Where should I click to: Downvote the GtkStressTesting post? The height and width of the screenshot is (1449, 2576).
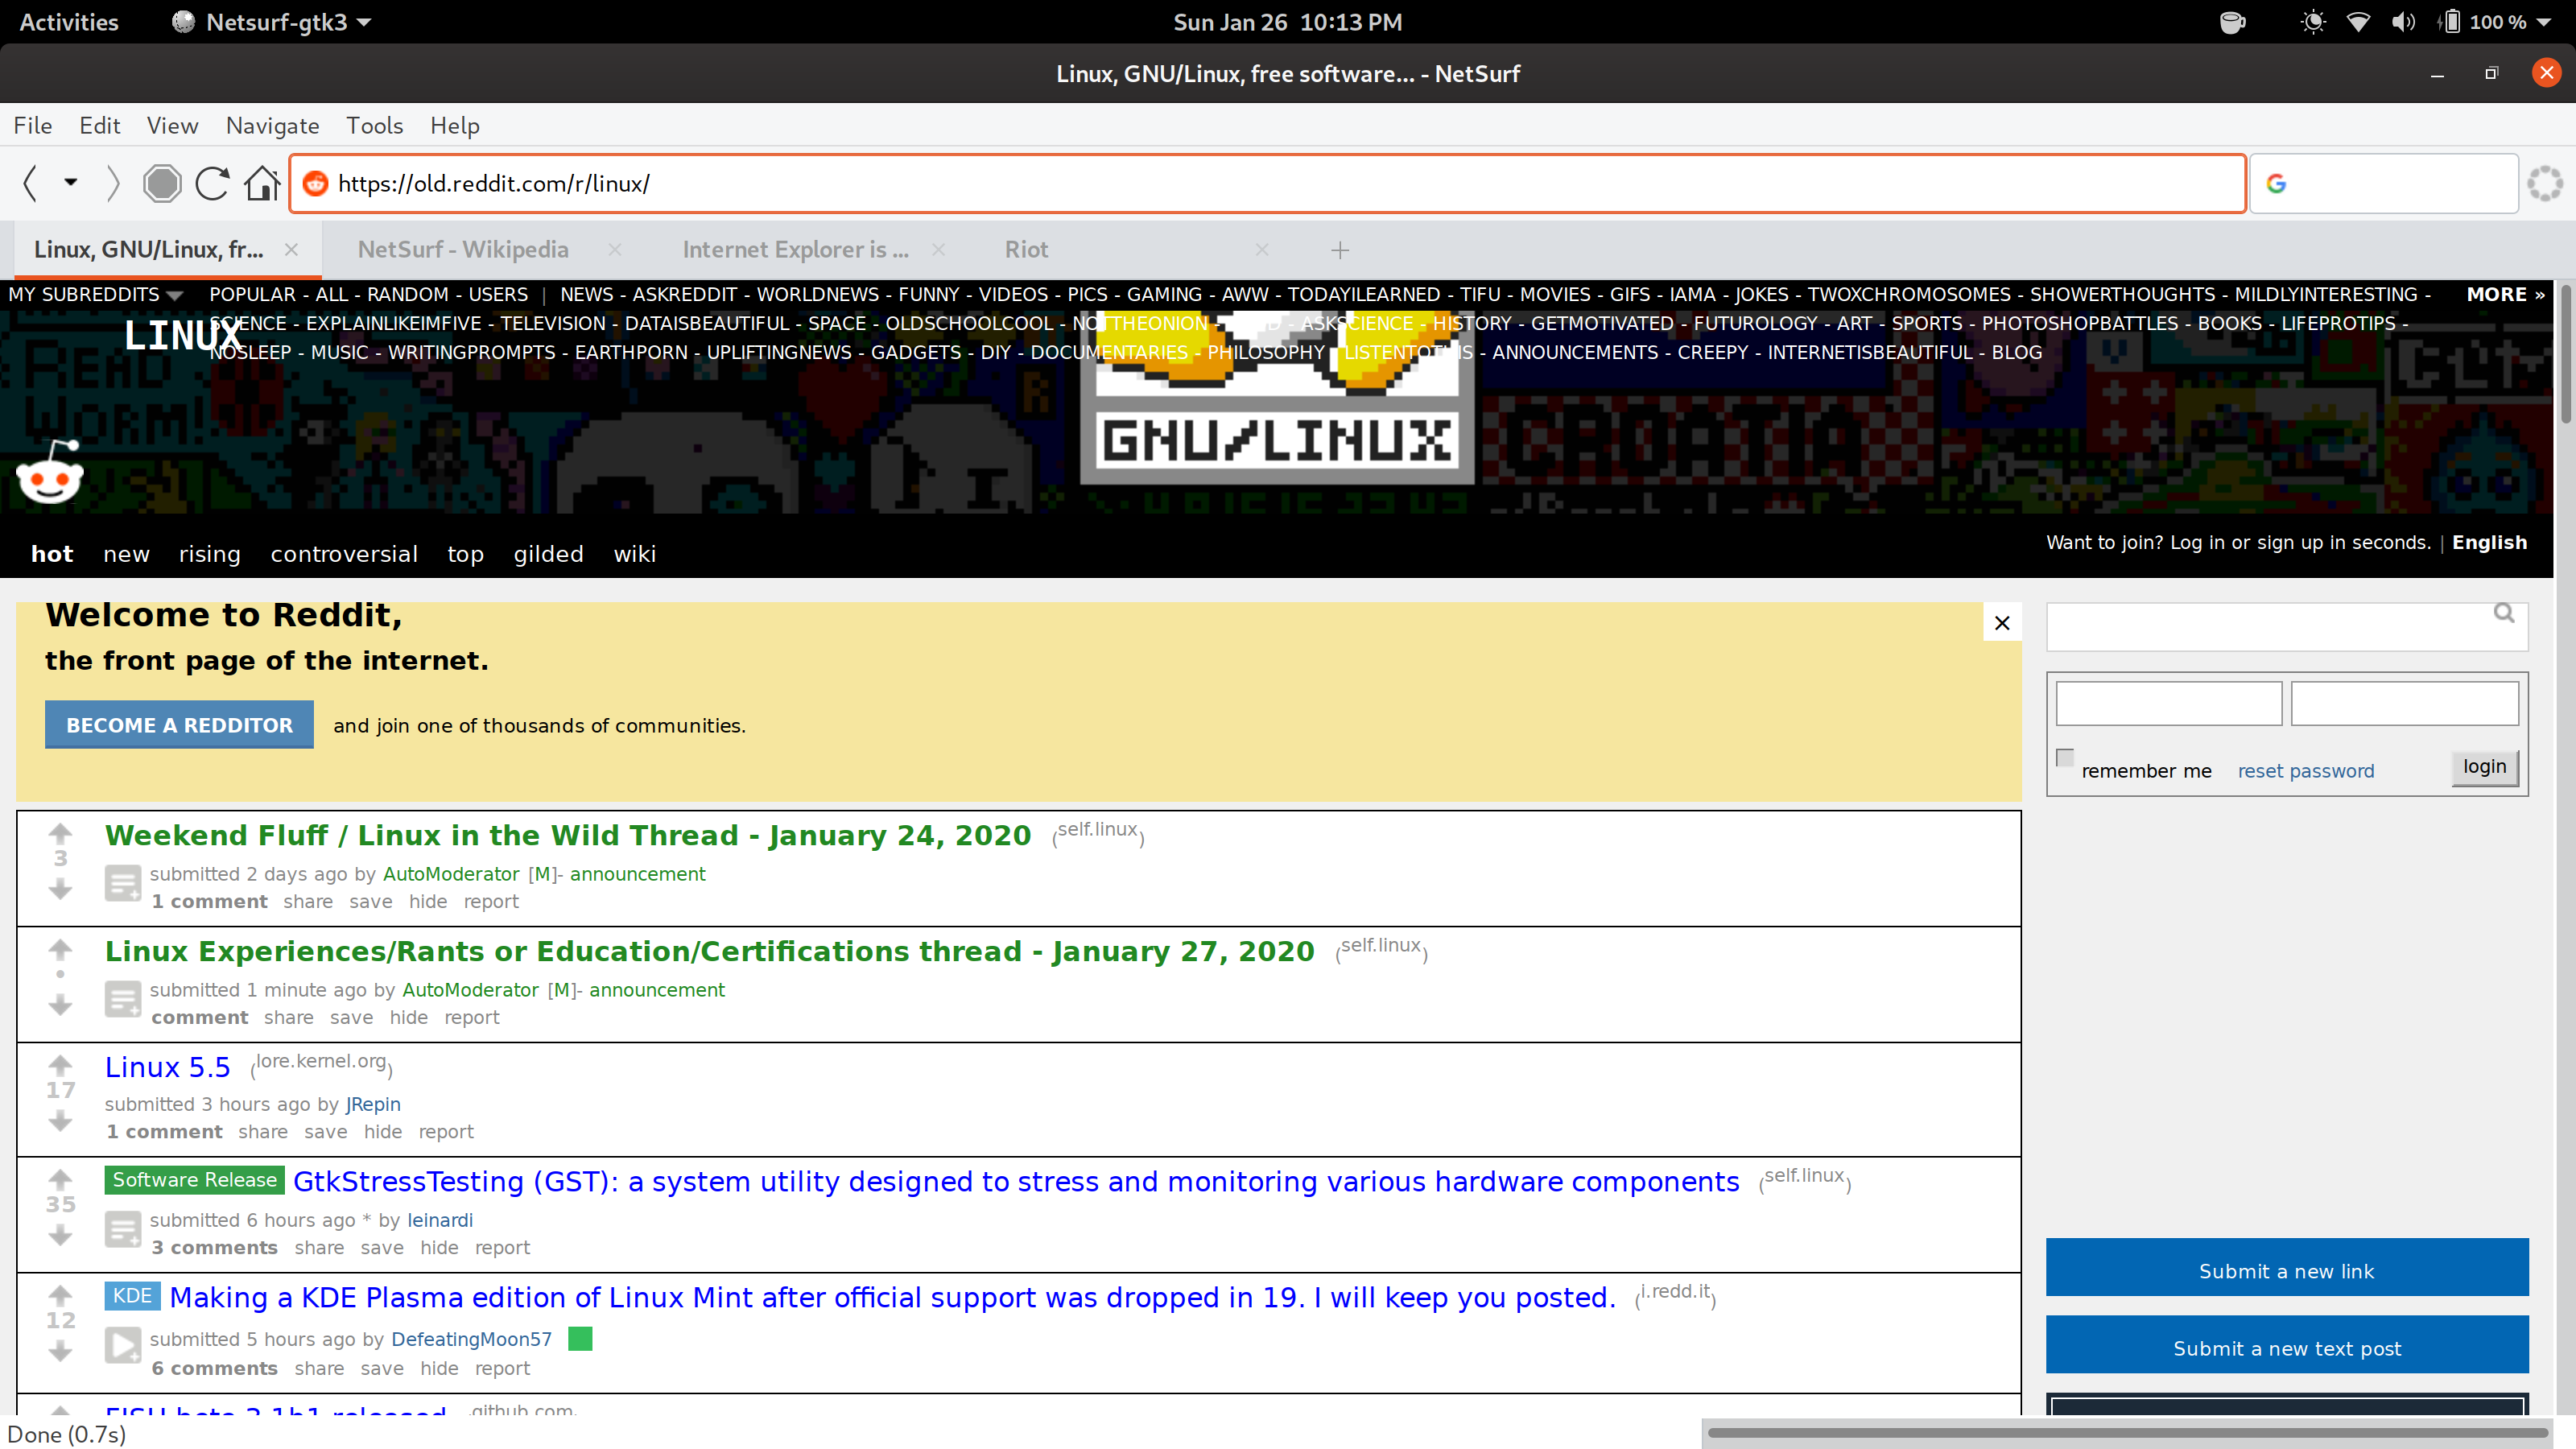point(60,1237)
